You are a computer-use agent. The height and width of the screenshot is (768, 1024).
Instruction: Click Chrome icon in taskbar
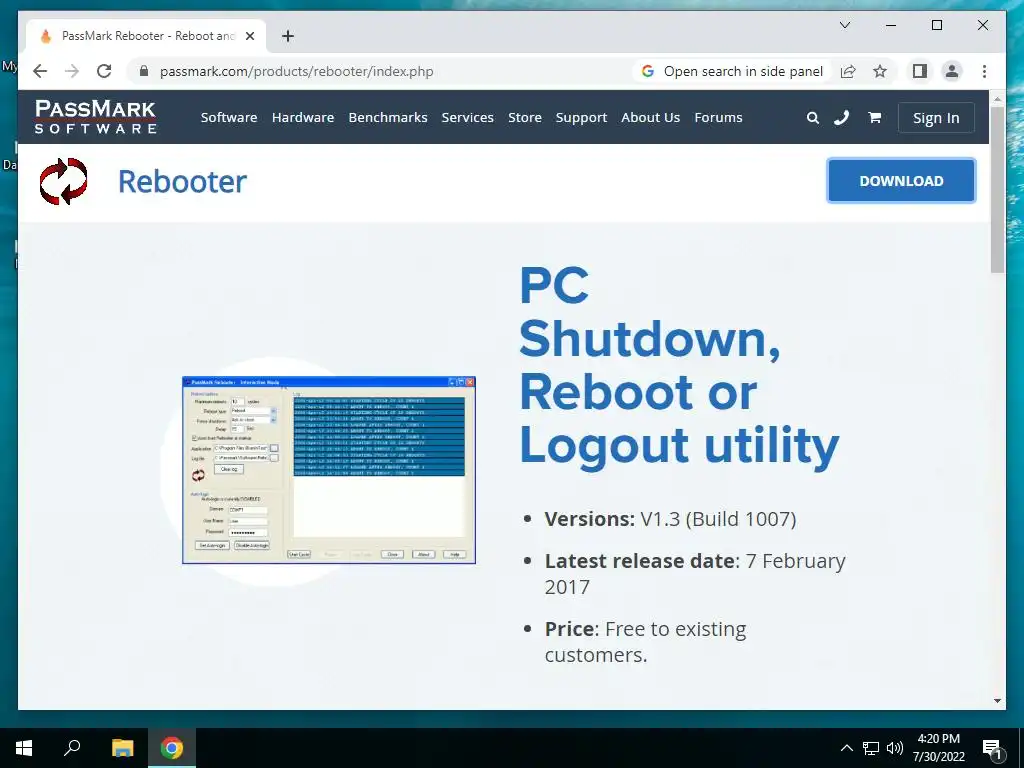click(172, 748)
